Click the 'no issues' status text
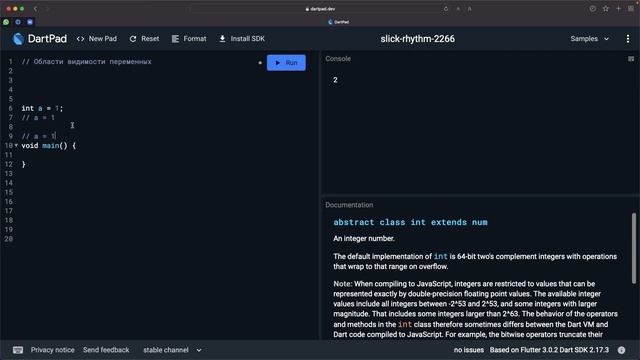 click(x=469, y=350)
